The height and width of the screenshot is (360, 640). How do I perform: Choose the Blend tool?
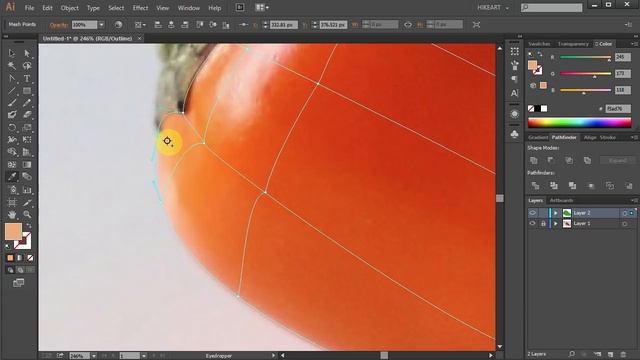pos(27,177)
